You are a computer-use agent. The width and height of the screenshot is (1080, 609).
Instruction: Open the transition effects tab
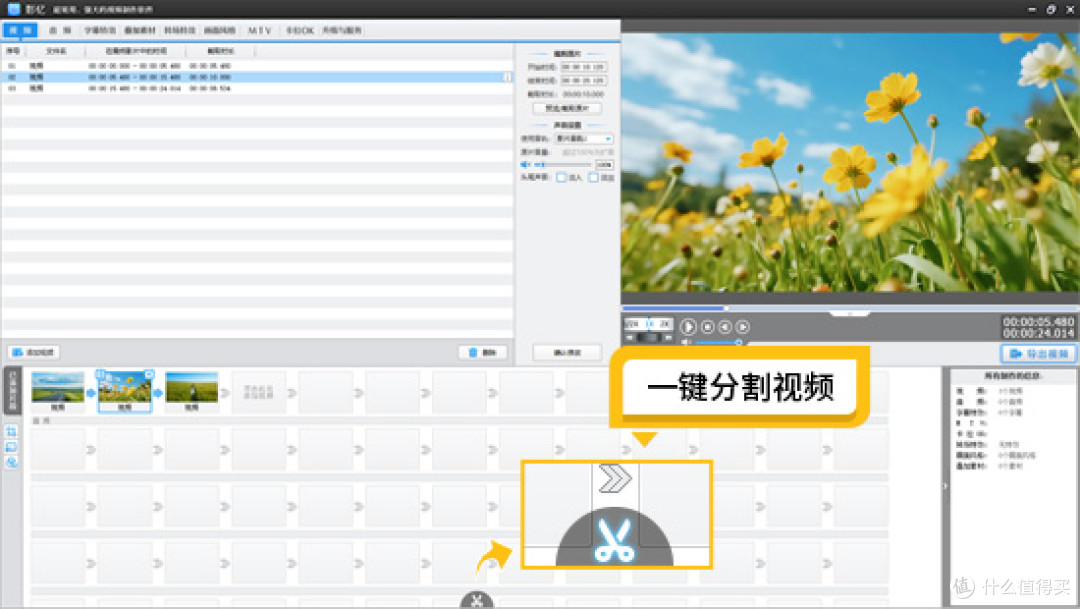(180, 30)
